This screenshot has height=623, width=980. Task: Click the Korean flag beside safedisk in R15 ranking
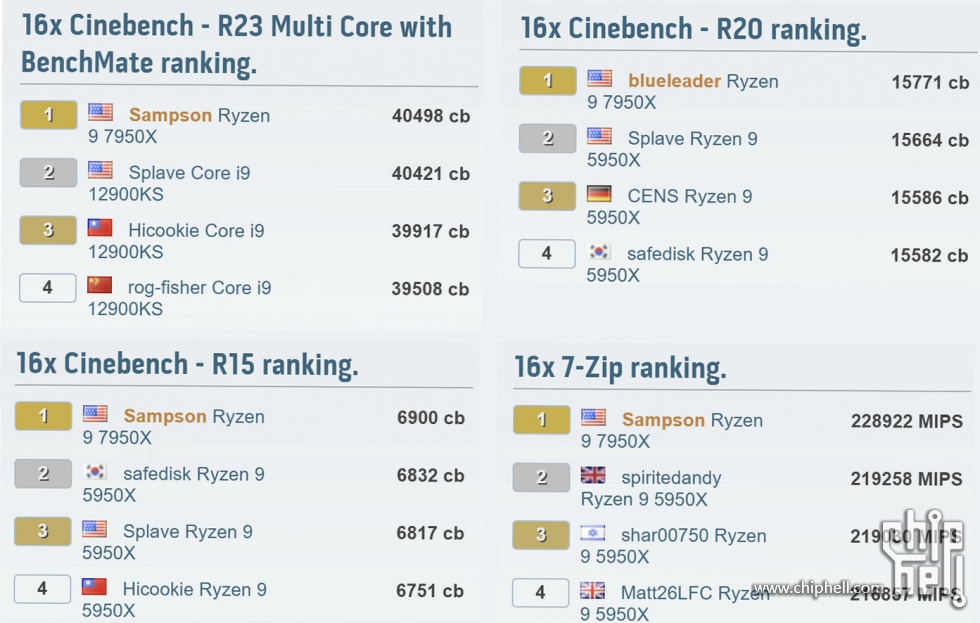pos(95,471)
